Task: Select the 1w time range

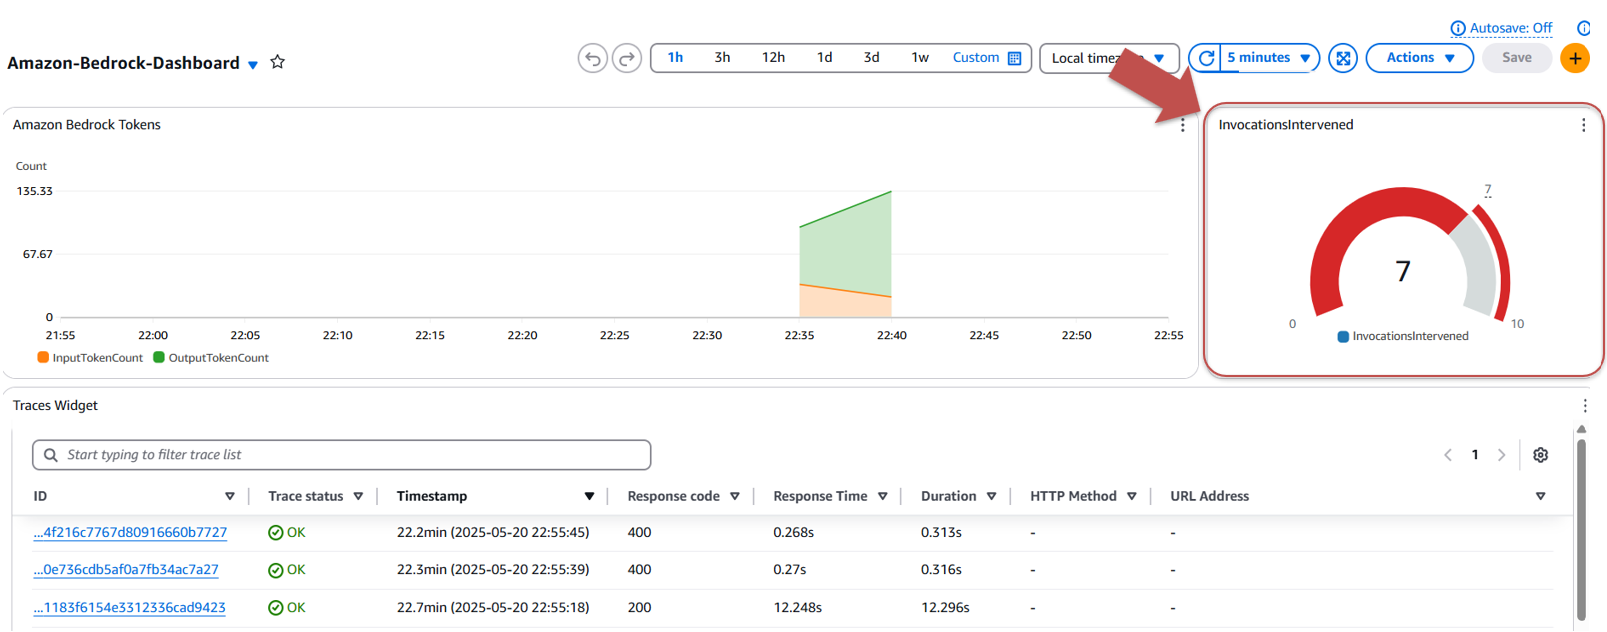Action: (920, 58)
